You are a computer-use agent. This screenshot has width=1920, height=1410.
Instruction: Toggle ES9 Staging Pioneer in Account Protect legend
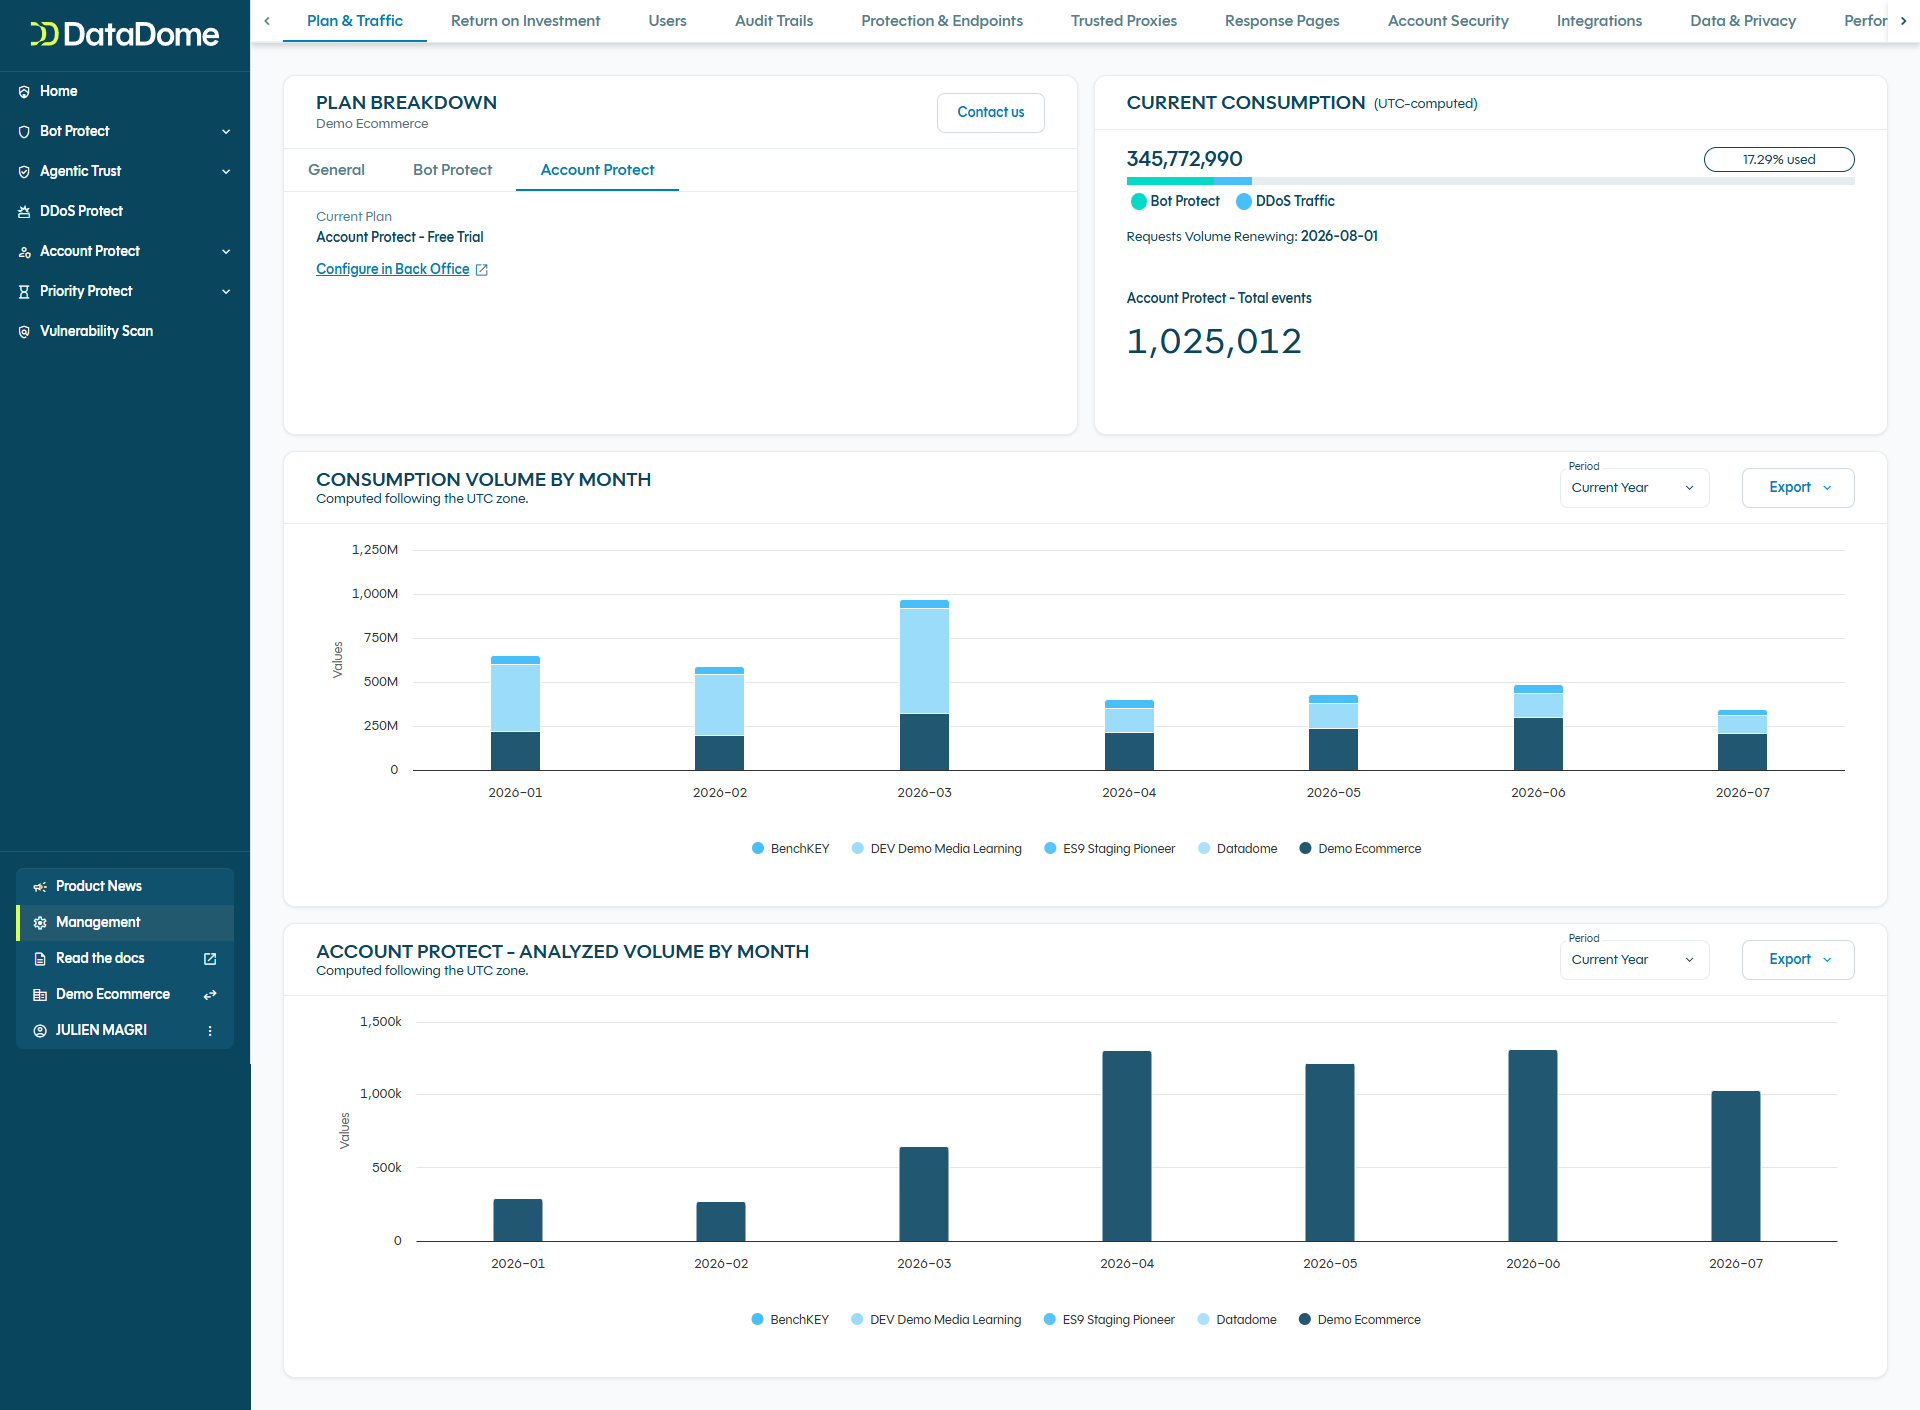coord(1109,1319)
